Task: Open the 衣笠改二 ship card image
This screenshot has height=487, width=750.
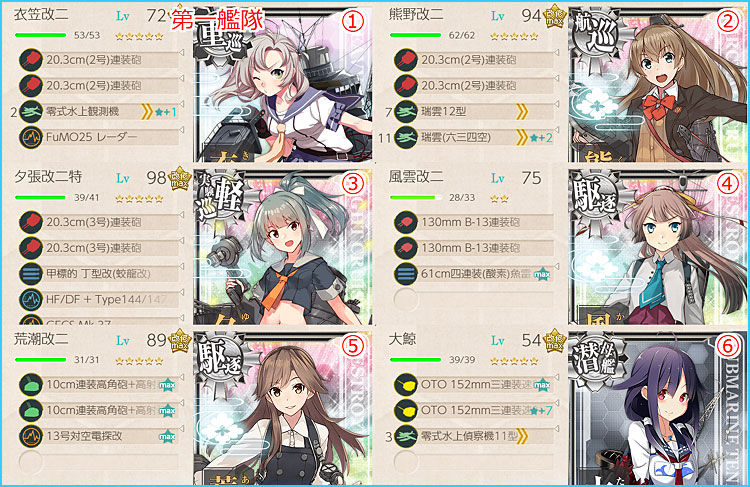Action: [x=283, y=84]
